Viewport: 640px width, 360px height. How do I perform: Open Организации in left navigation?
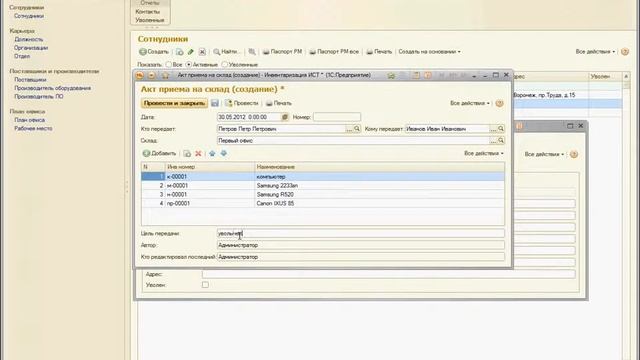(31, 48)
